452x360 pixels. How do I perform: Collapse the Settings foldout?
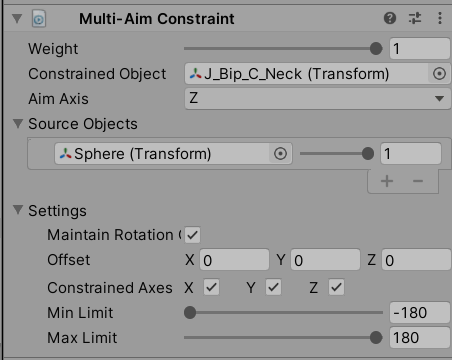(18, 210)
